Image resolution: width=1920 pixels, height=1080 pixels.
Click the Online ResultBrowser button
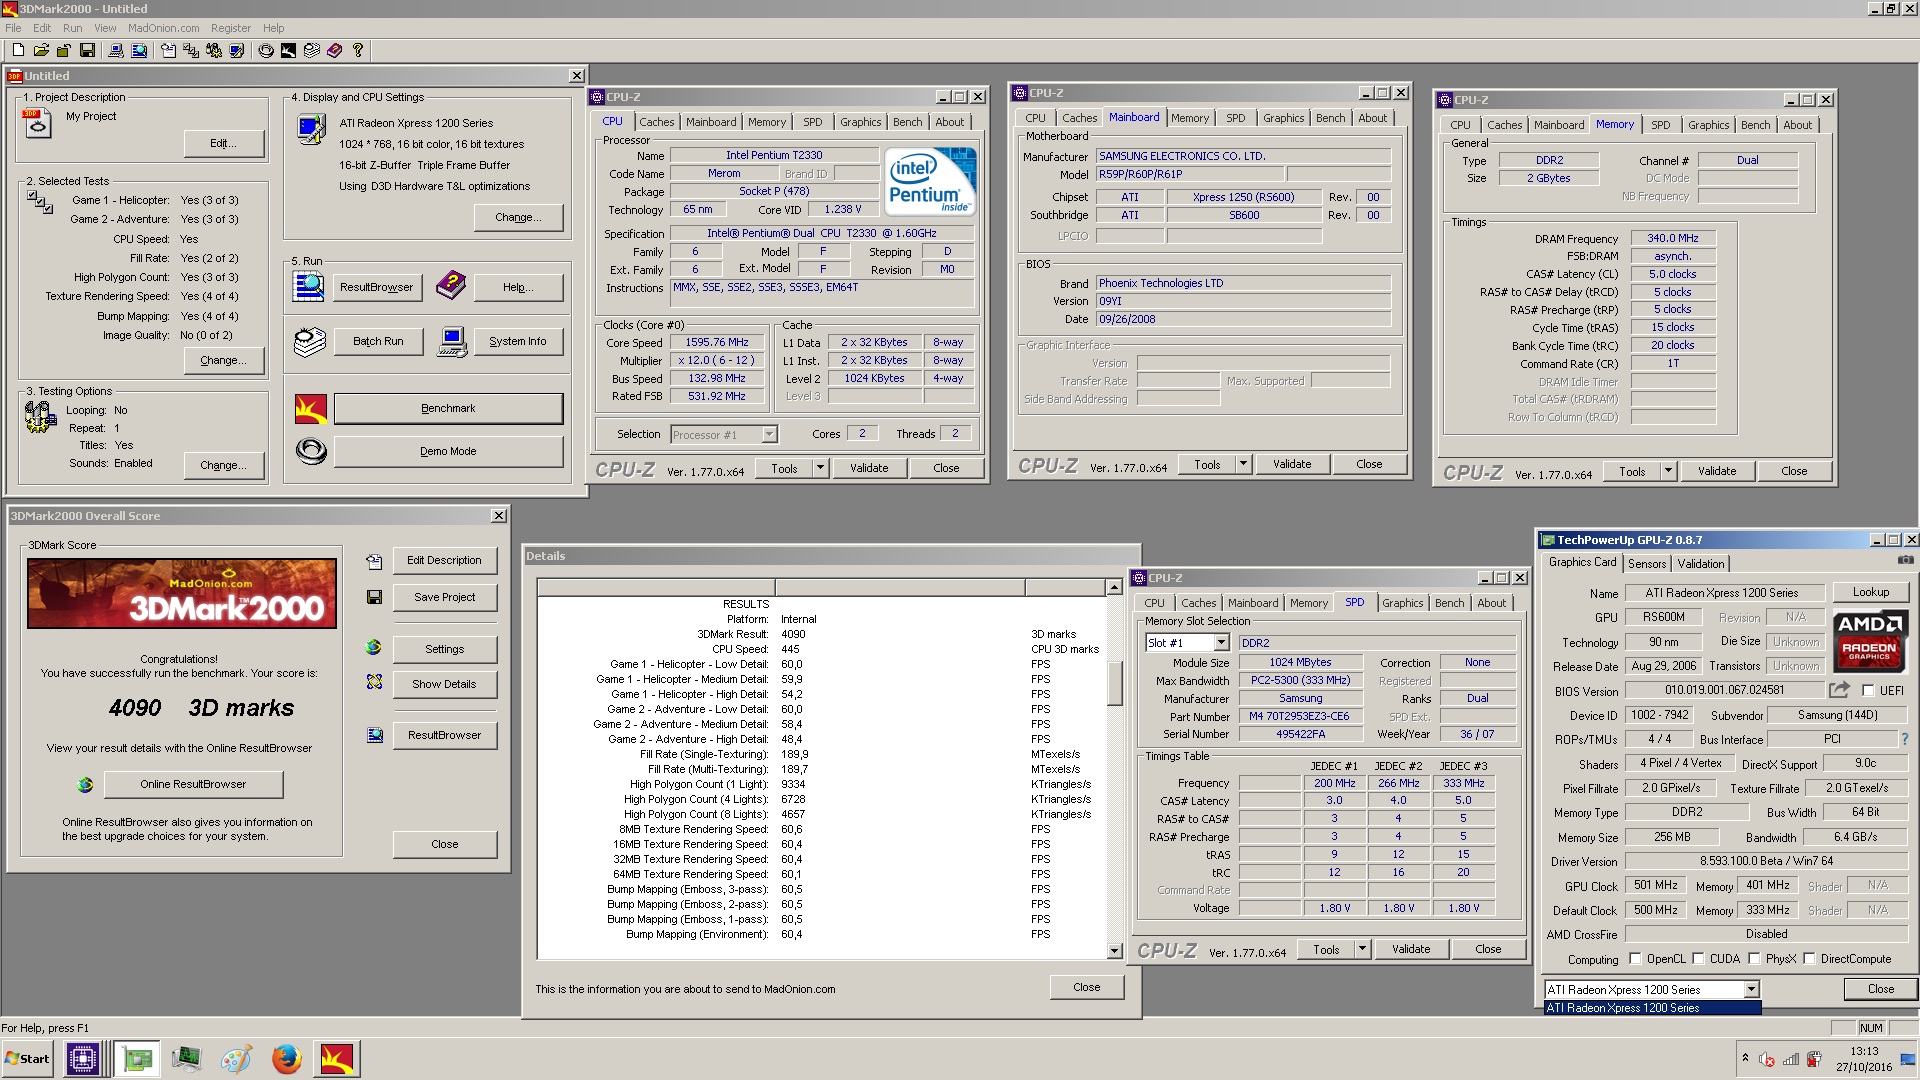tap(193, 784)
